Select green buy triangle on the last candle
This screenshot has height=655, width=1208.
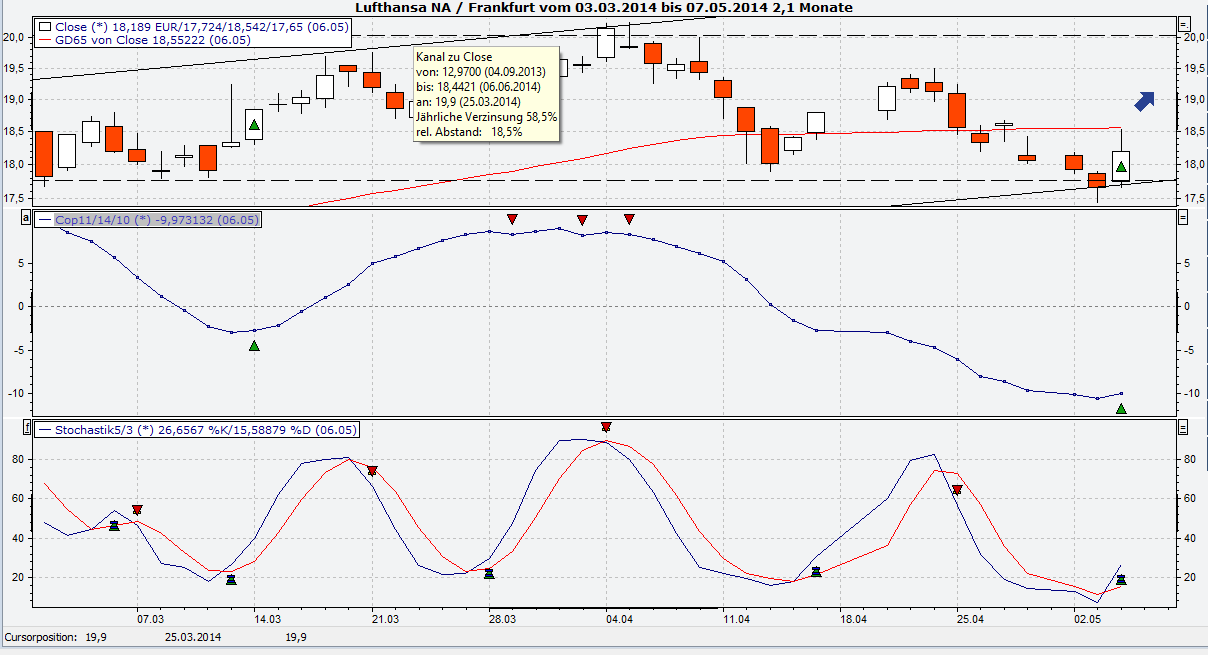(1121, 166)
